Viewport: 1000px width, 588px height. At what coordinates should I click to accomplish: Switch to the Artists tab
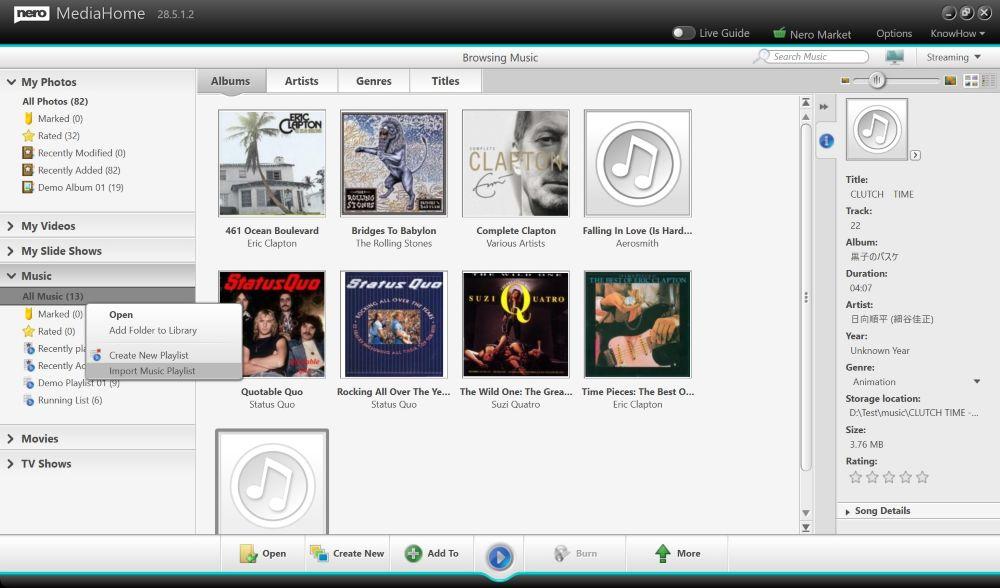(x=302, y=81)
